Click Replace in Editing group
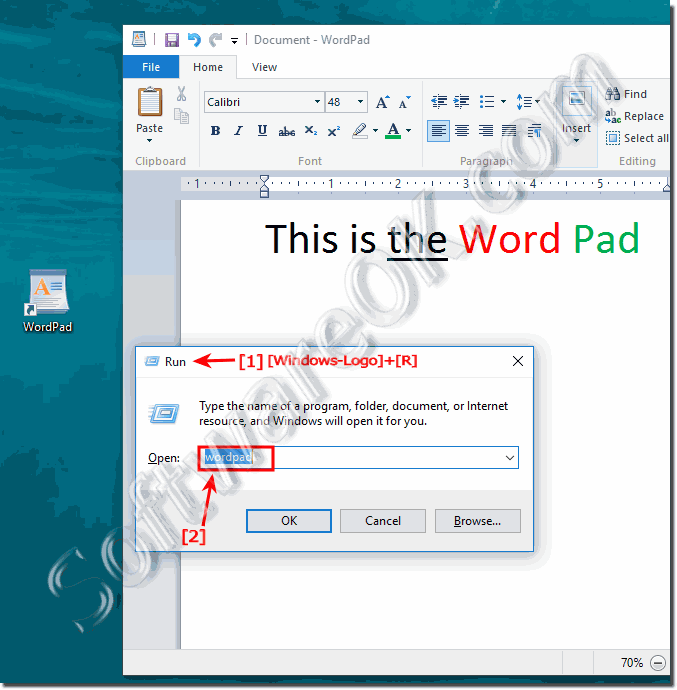Image resolution: width=677 pixels, height=690 pixels. [x=634, y=116]
